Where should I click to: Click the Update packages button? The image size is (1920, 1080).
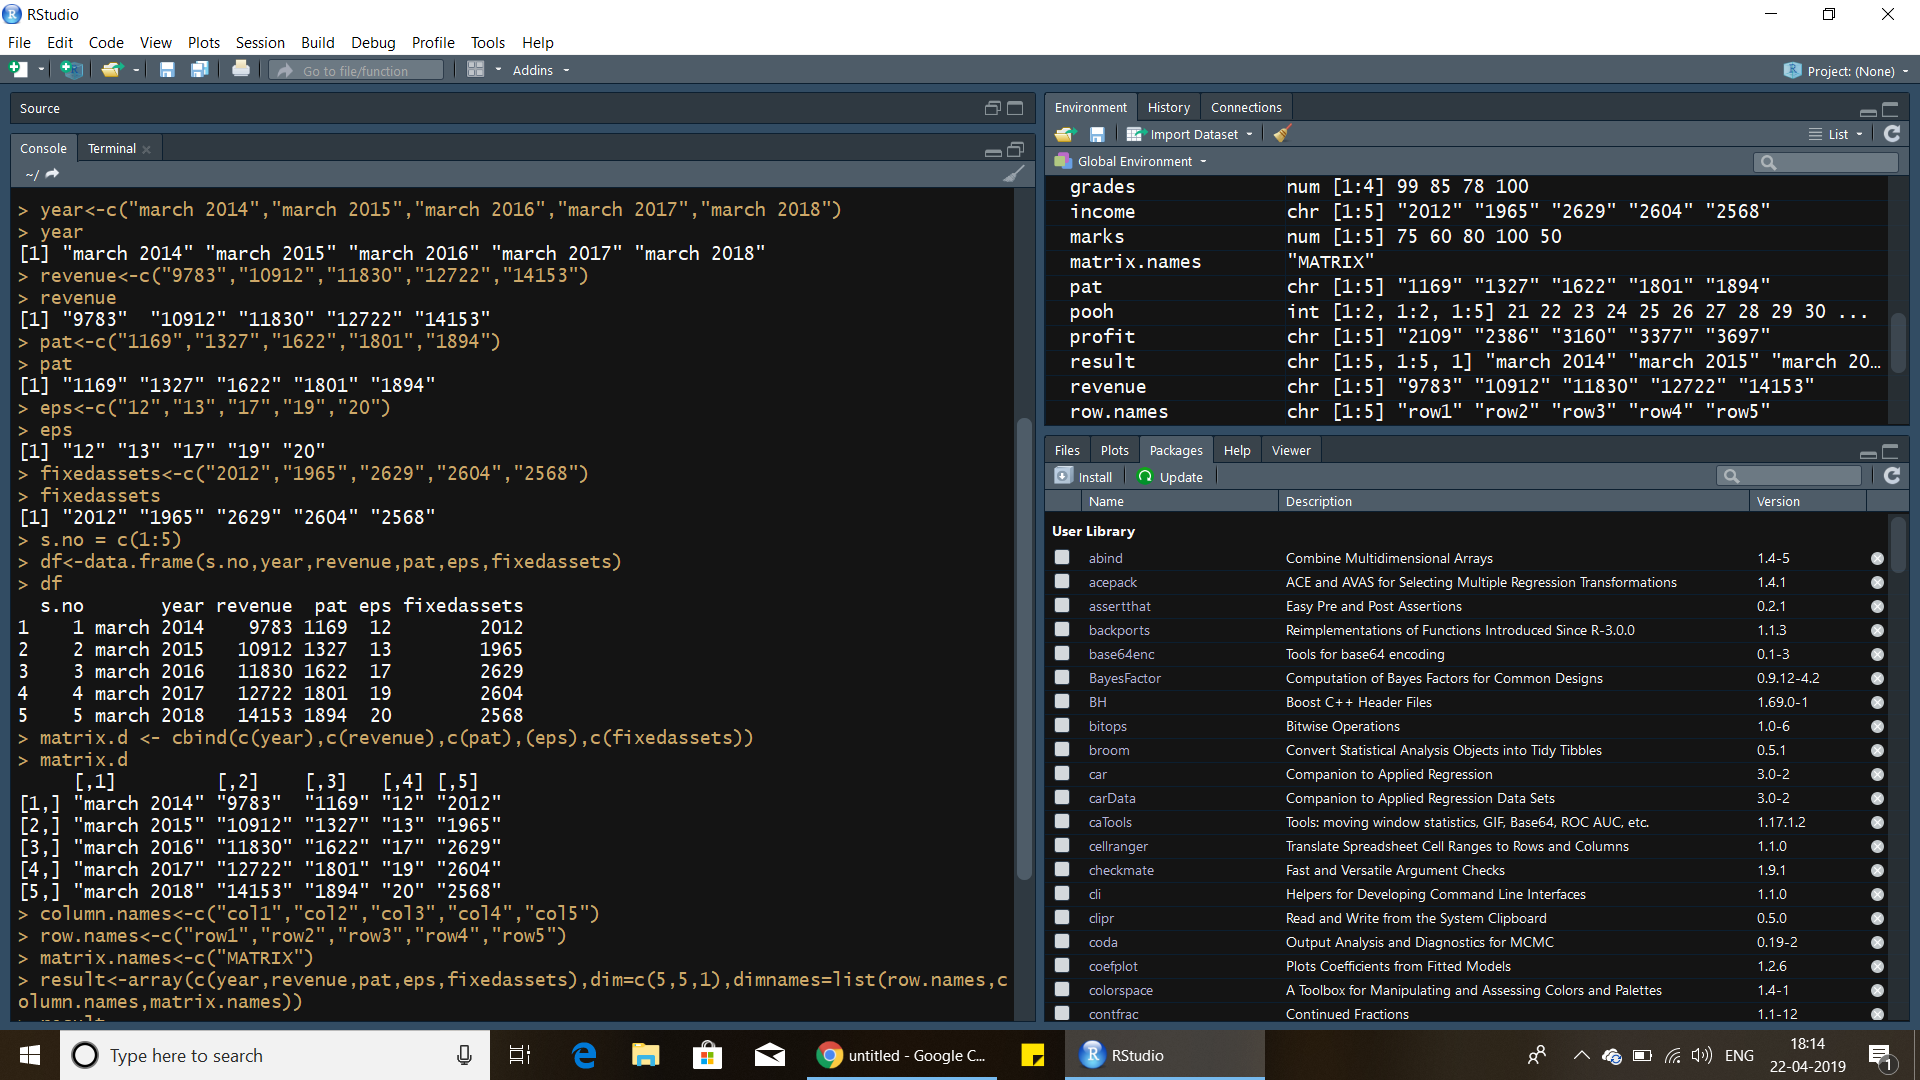[x=1170, y=477]
